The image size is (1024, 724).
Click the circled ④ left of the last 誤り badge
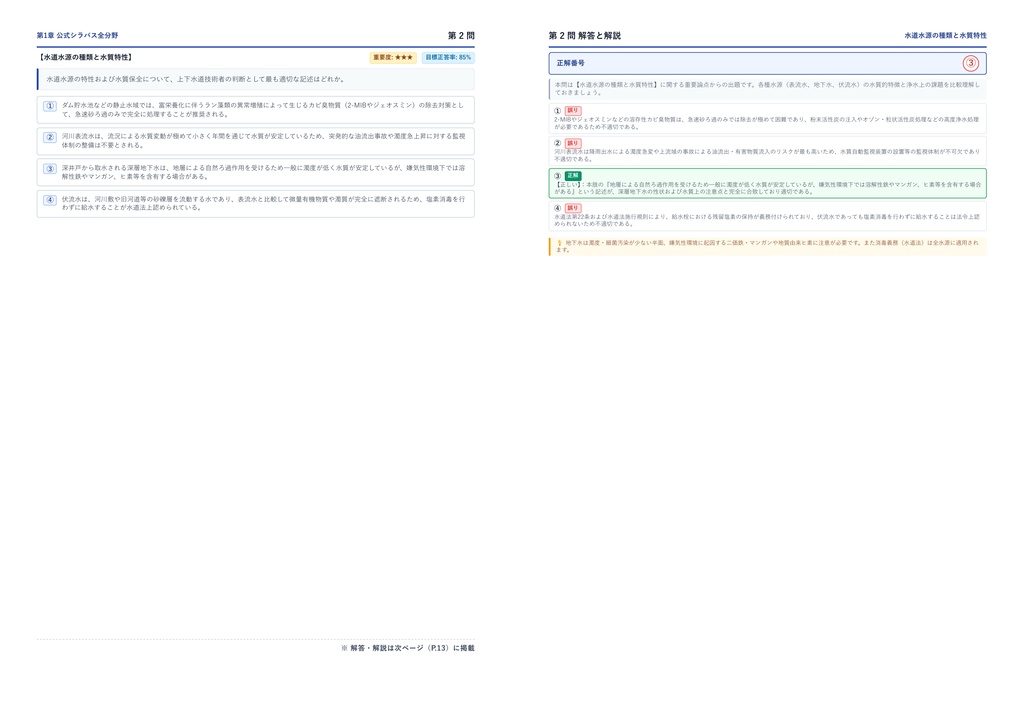point(558,208)
